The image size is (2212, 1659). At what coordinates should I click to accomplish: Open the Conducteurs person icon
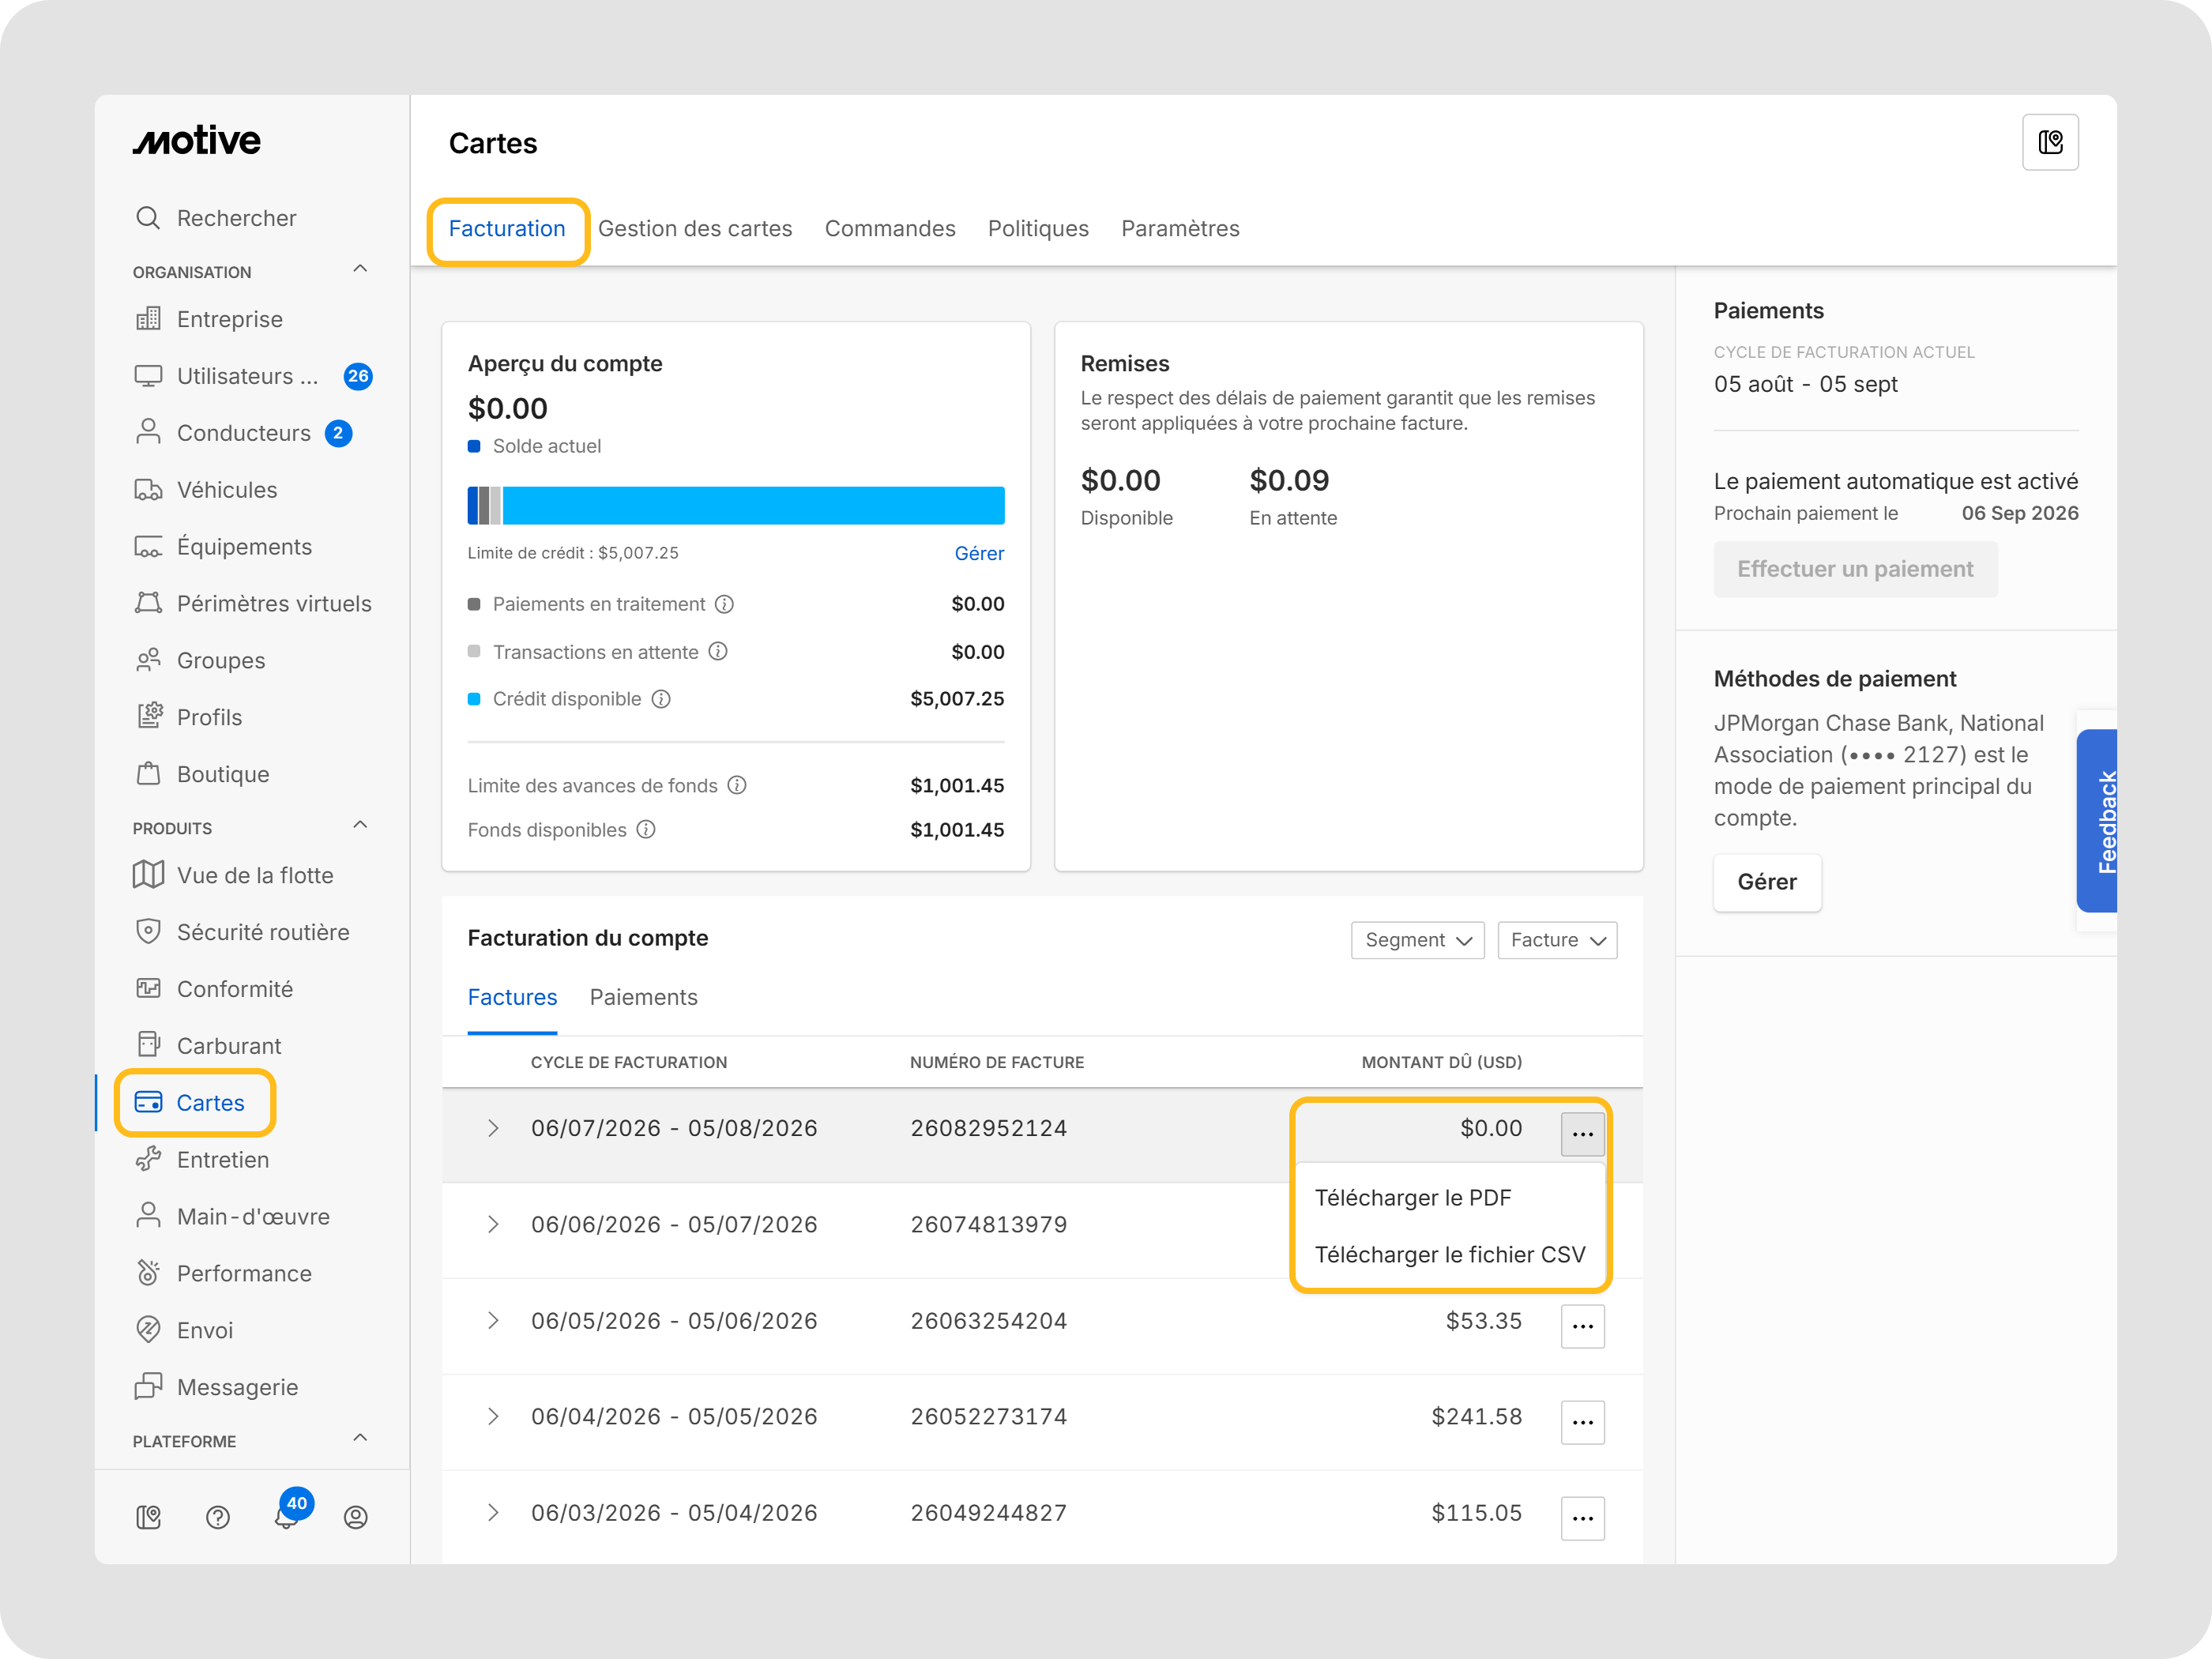tap(148, 433)
